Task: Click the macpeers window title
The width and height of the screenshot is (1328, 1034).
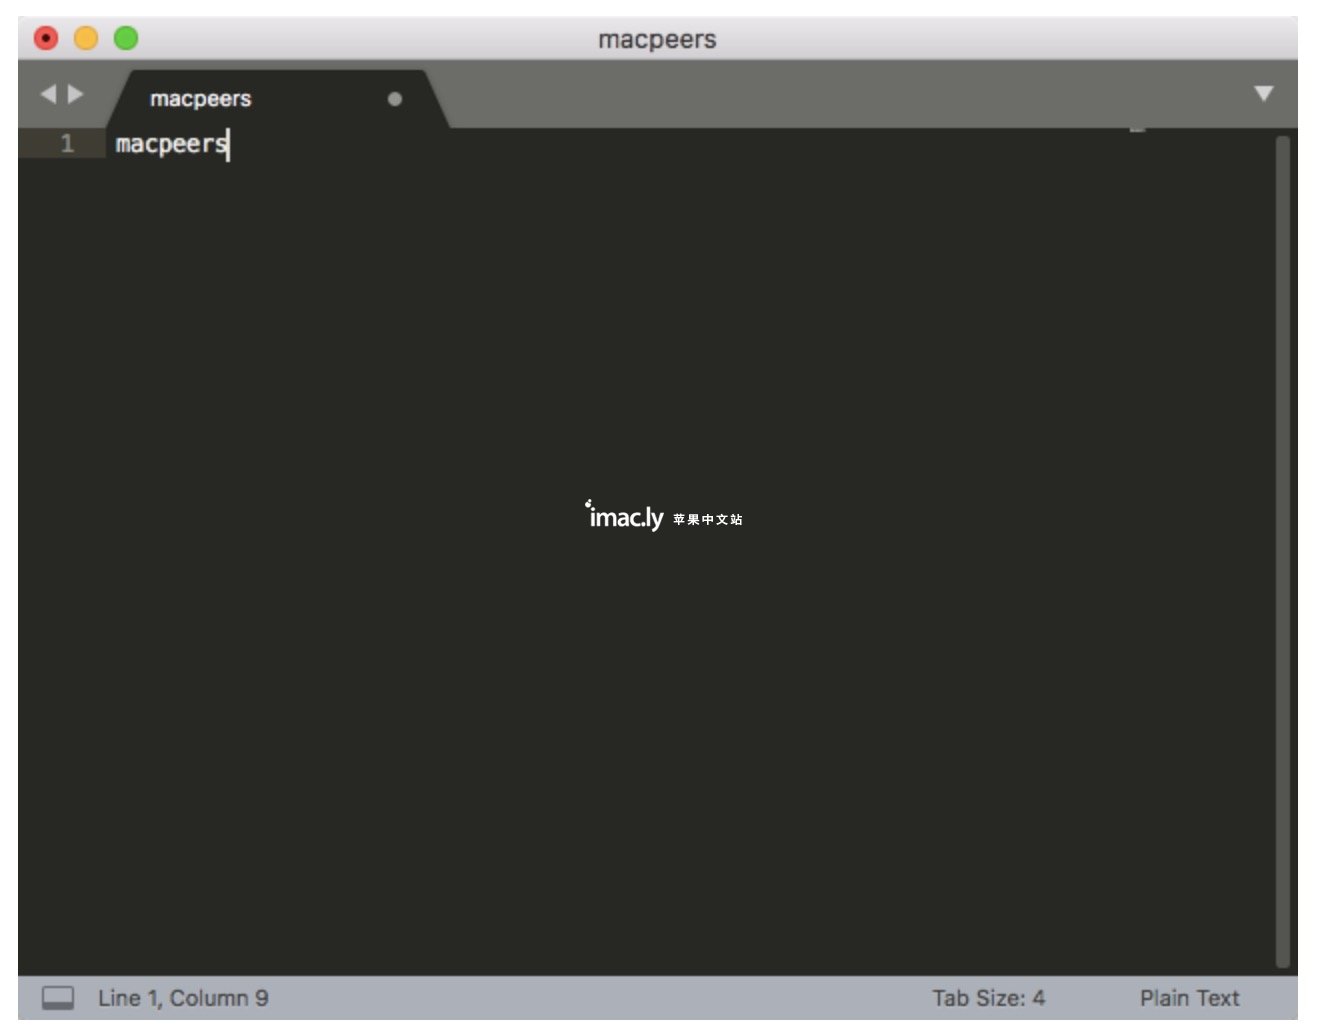Action: pos(657,40)
